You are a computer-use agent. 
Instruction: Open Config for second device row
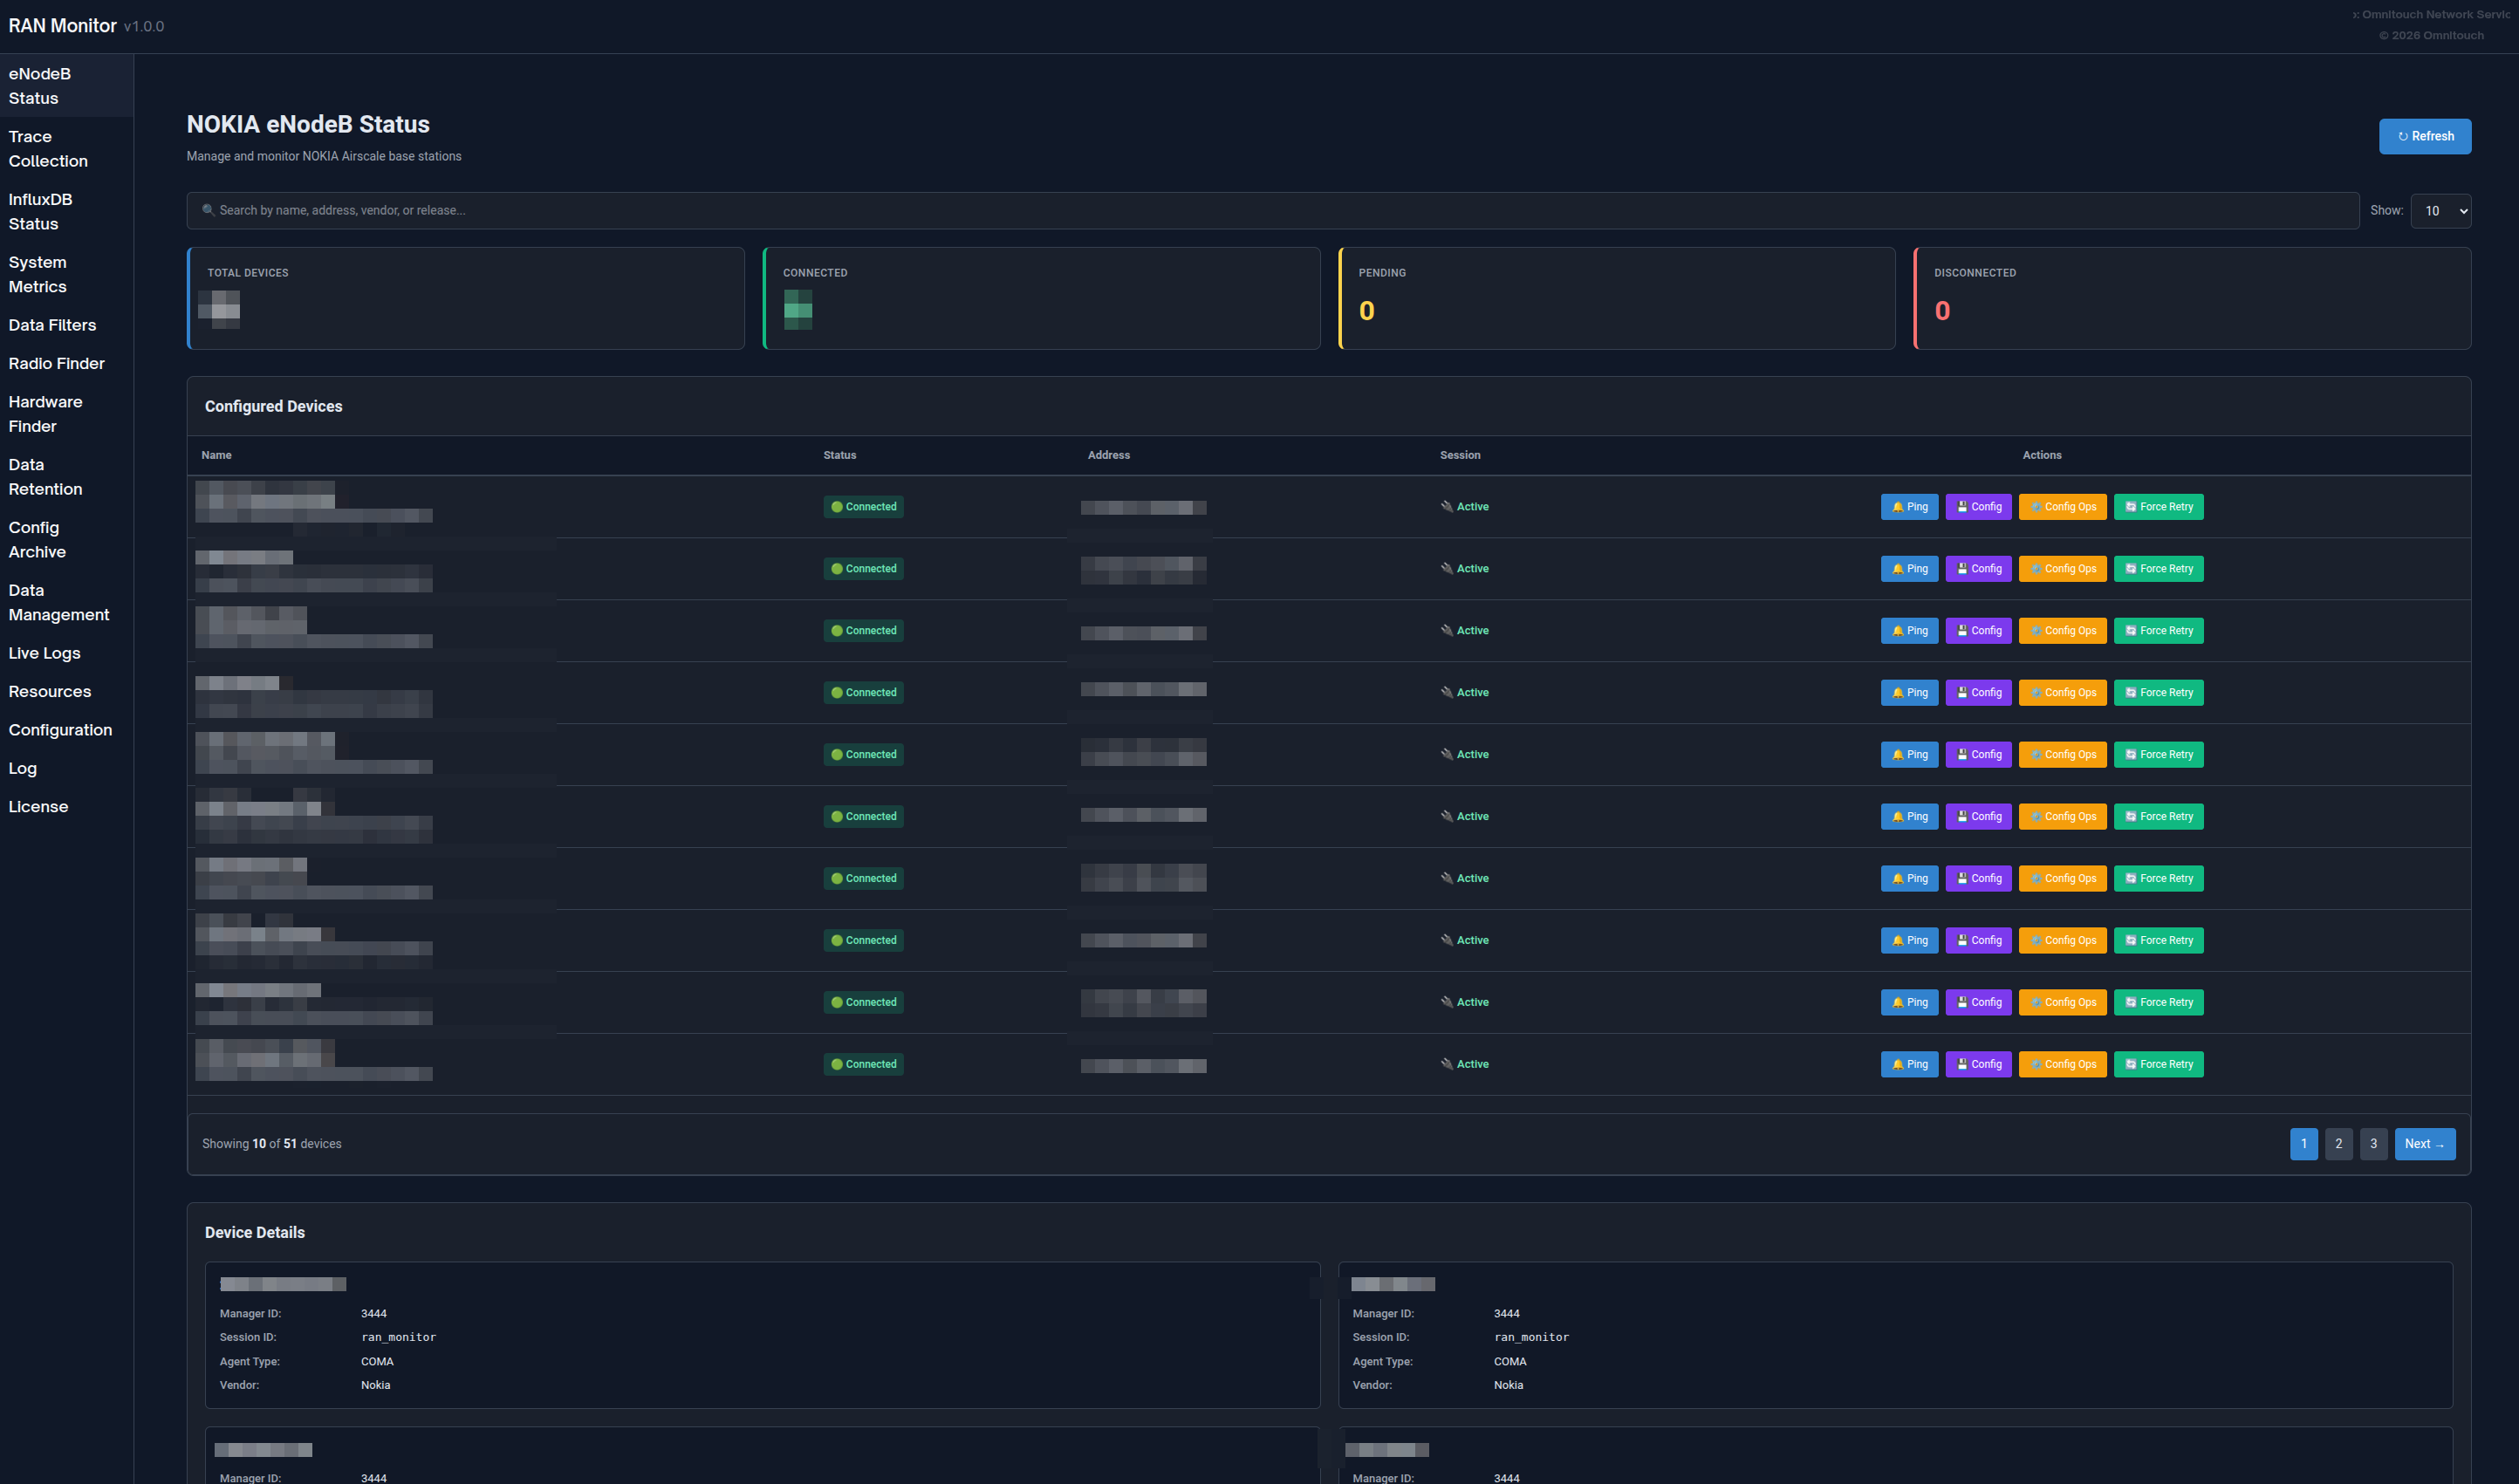pos(1978,569)
